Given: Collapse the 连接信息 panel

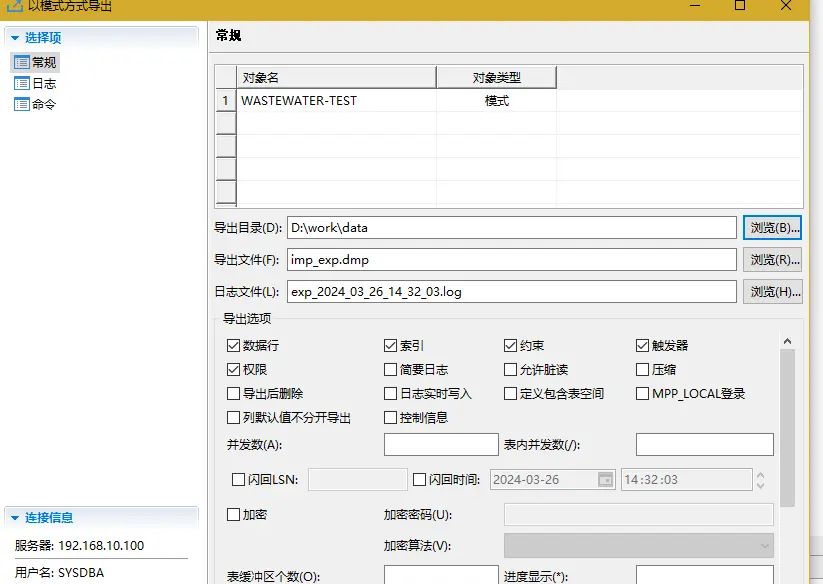Looking at the screenshot, I should (14, 517).
